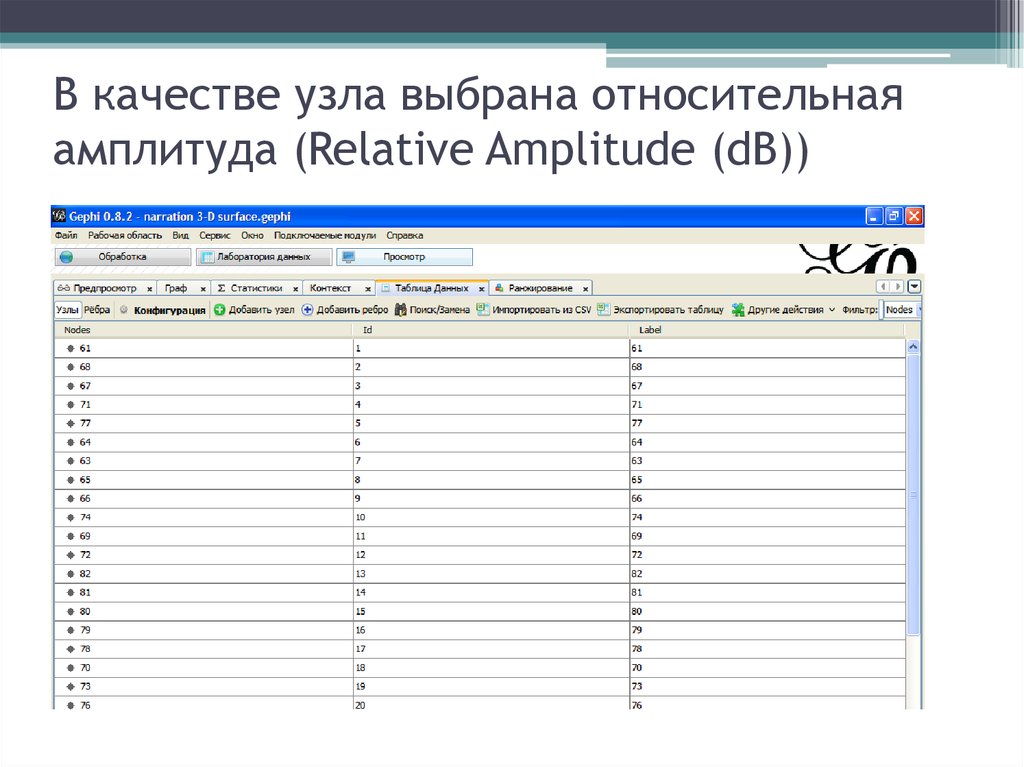Open Поиск/Замена dialog icon
Screen dimensions: 1024x767
click(402, 309)
